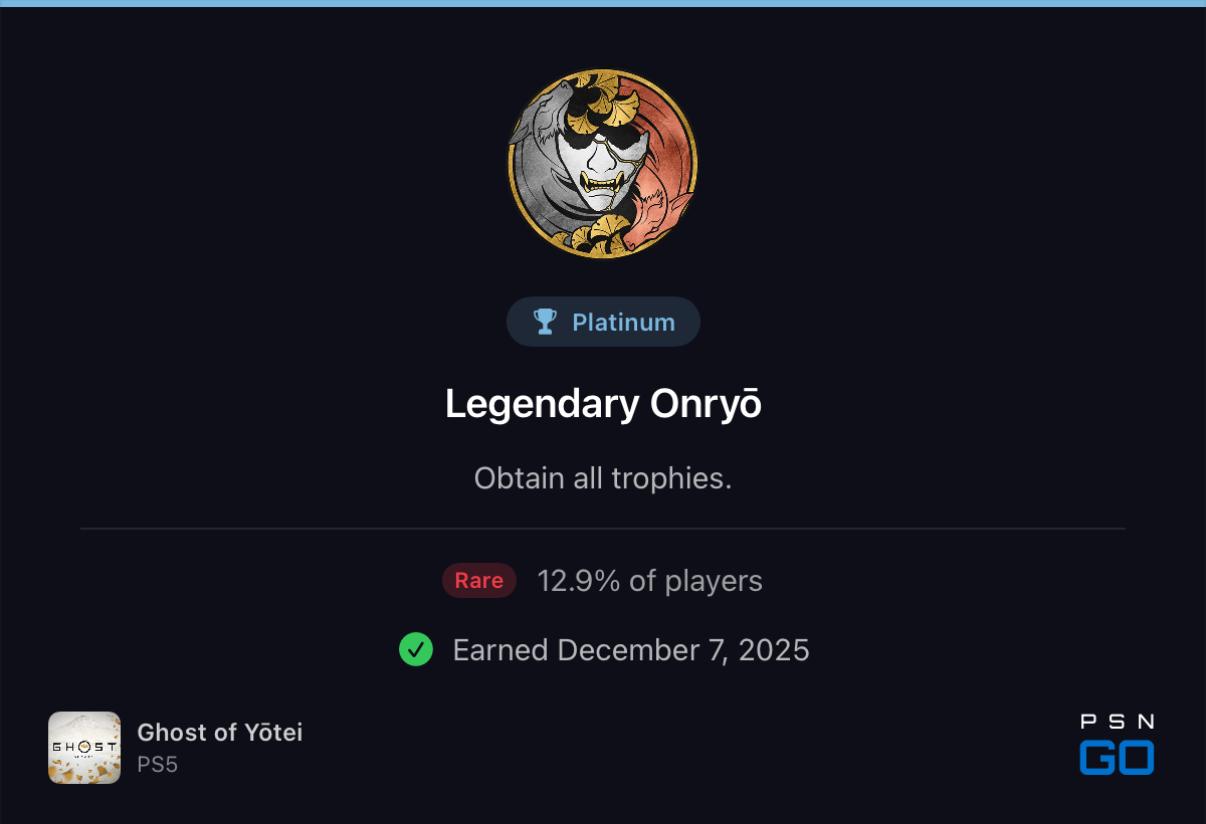Click the wolf illustration inside the trophy circle
The width and height of the screenshot is (1206, 824).
pyautogui.click(x=548, y=110)
